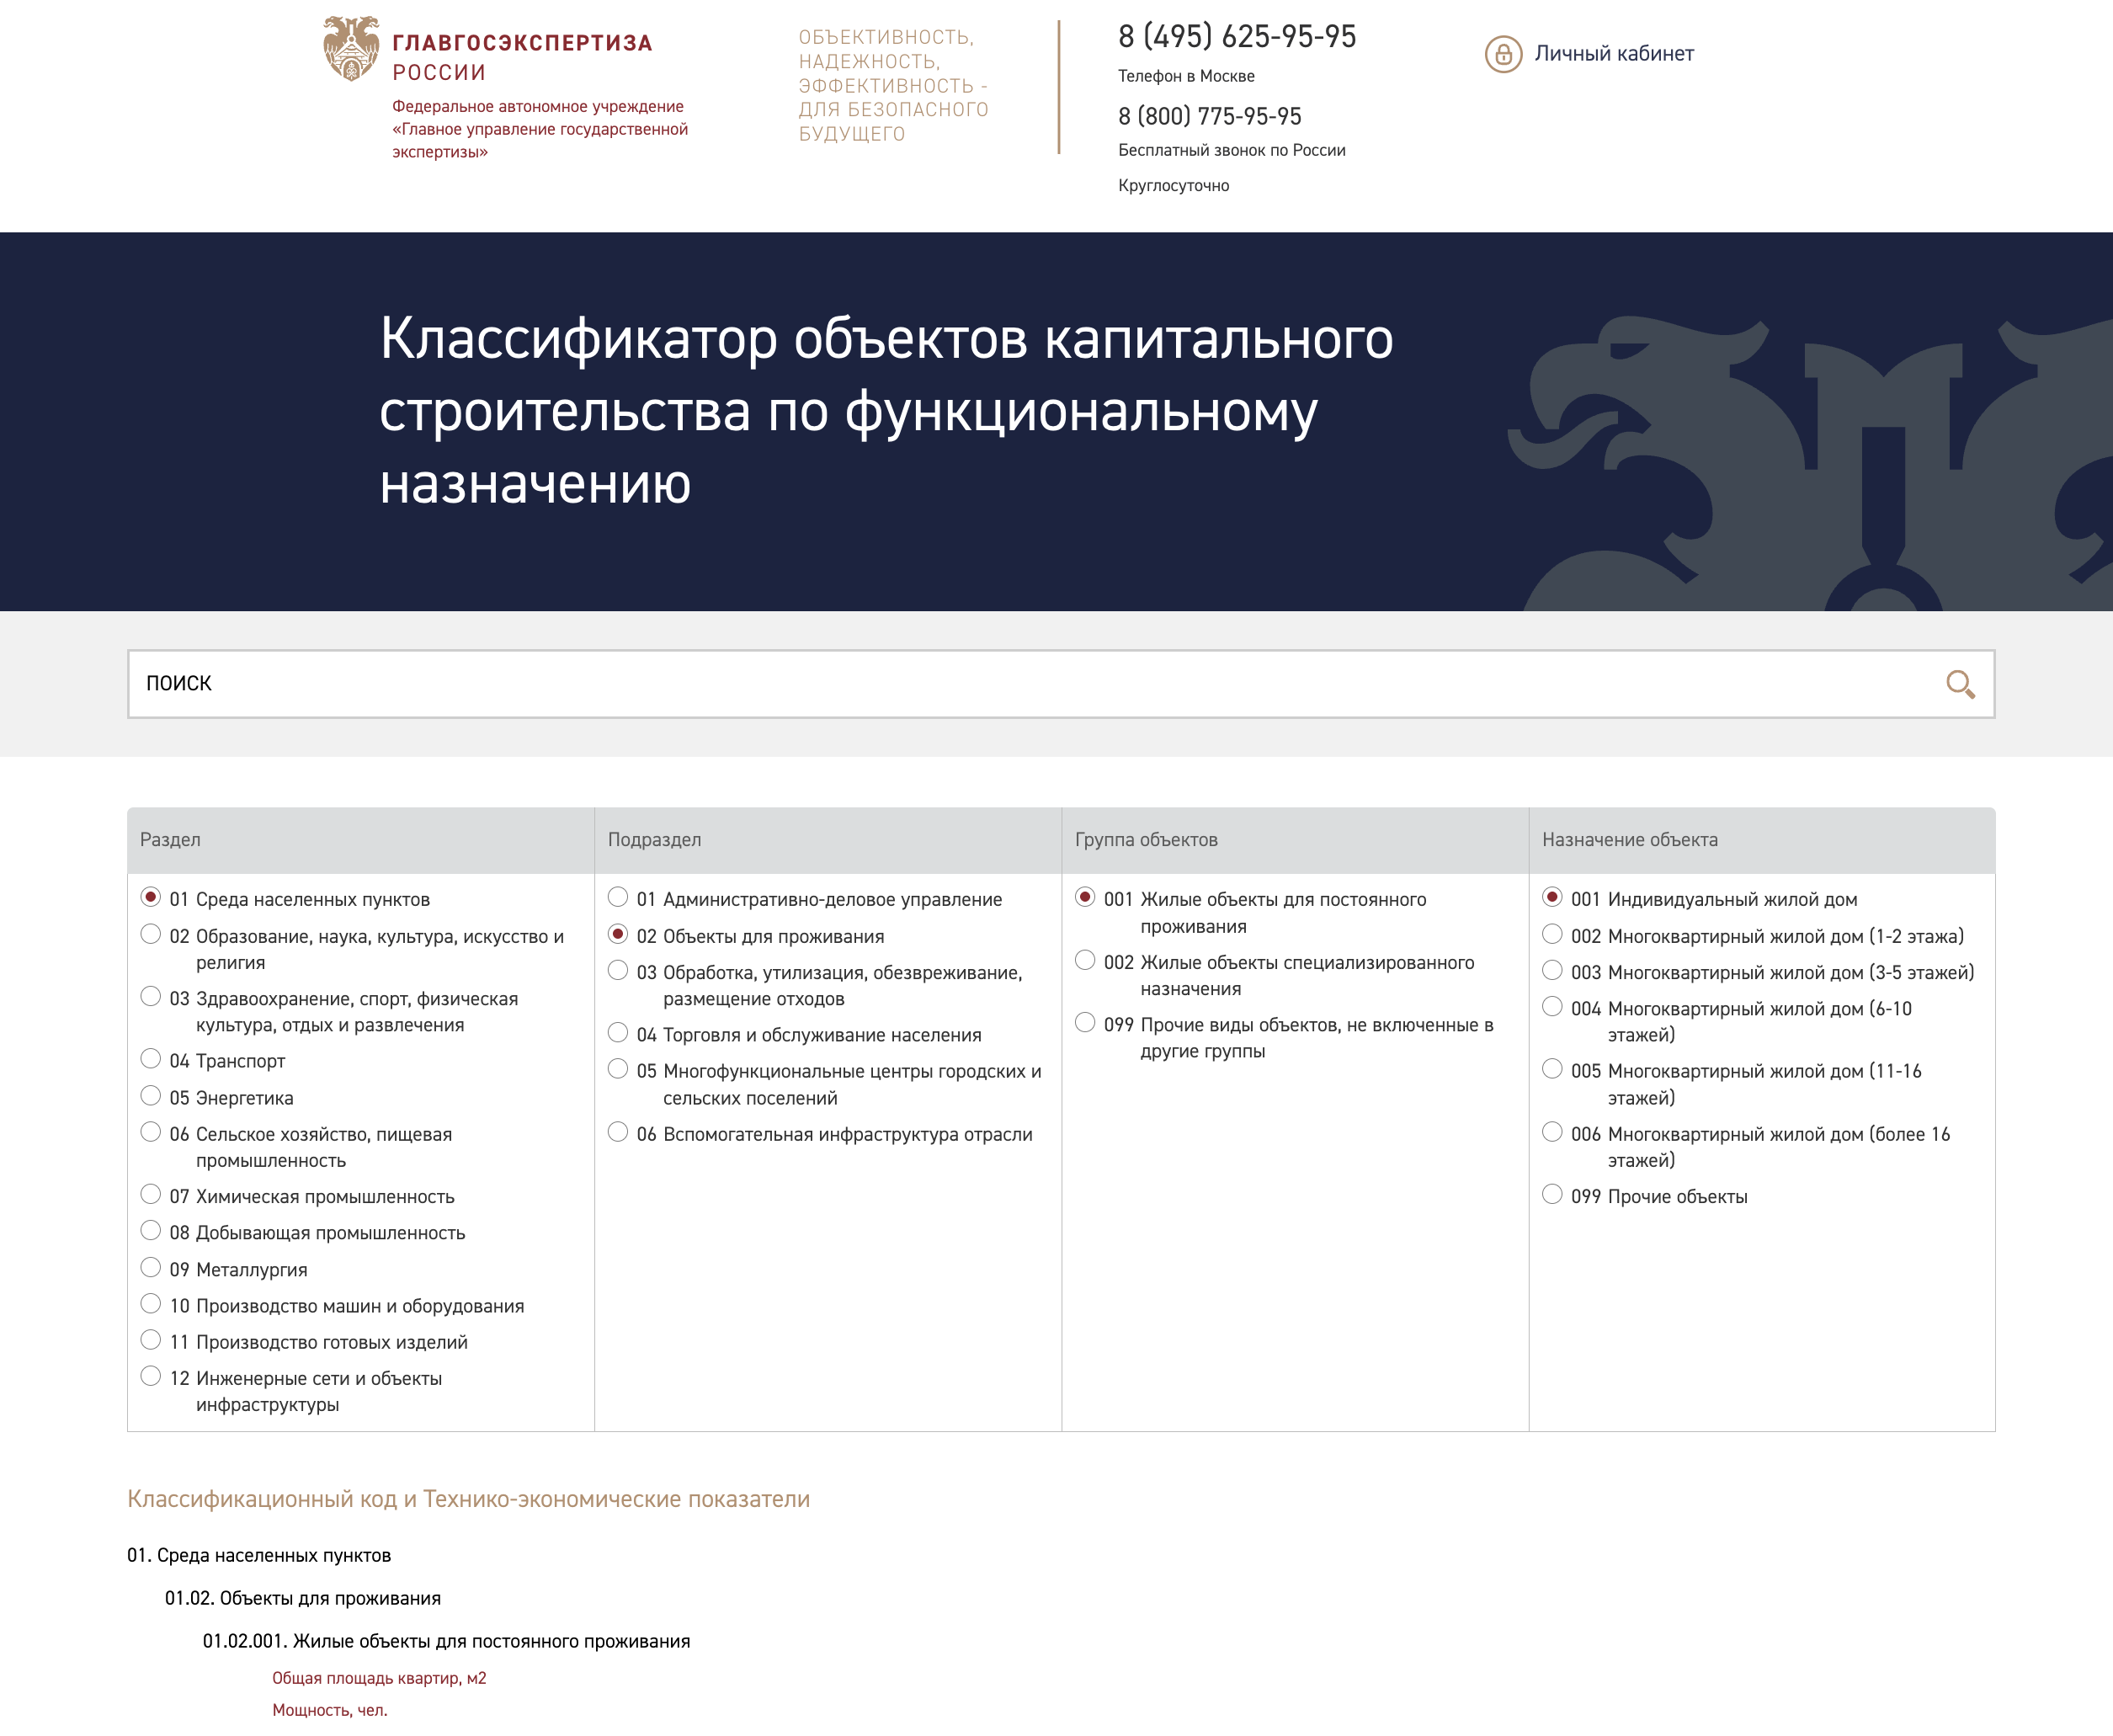The image size is (2113, 1736).
Task: Choose the 09 Металлургия radio option
Action: (x=151, y=1268)
